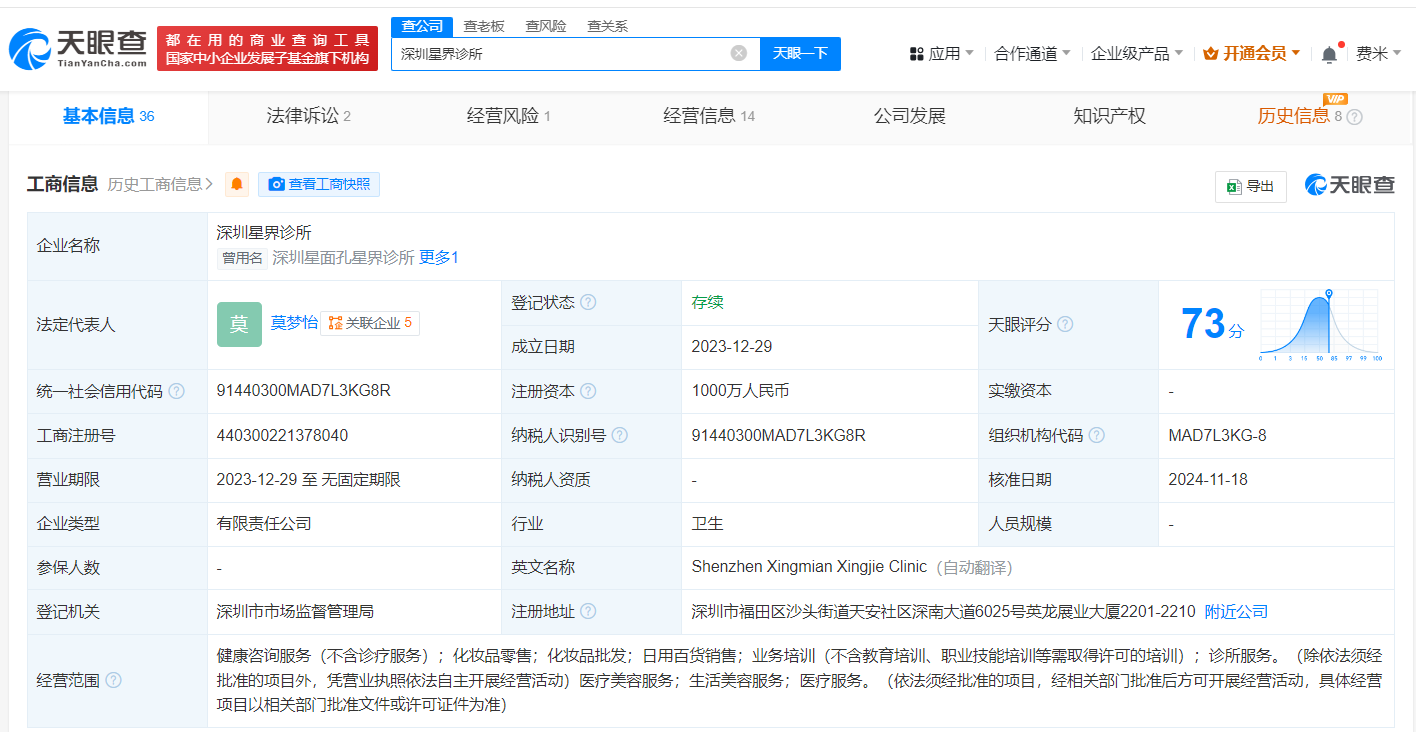The width and height of the screenshot is (1416, 732).
Task: Click the TianYanCha logo
Action: pos(78,48)
